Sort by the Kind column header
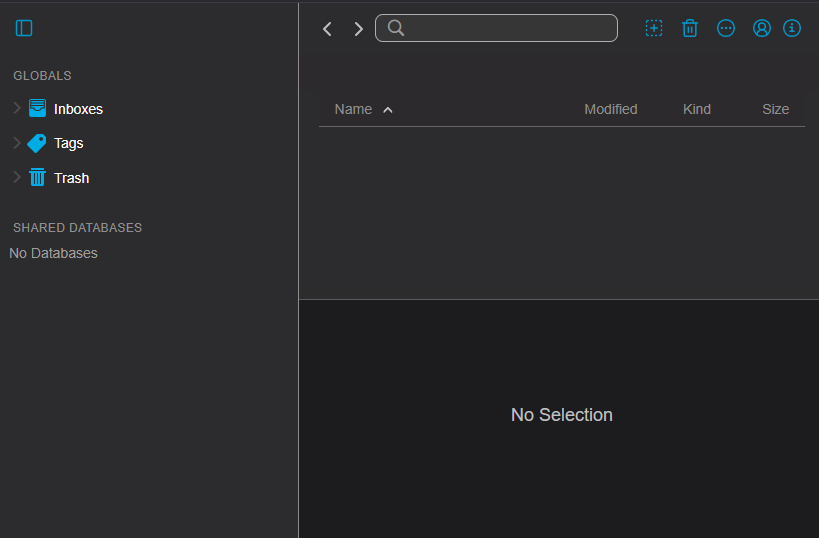This screenshot has height=538, width=819. pos(696,109)
